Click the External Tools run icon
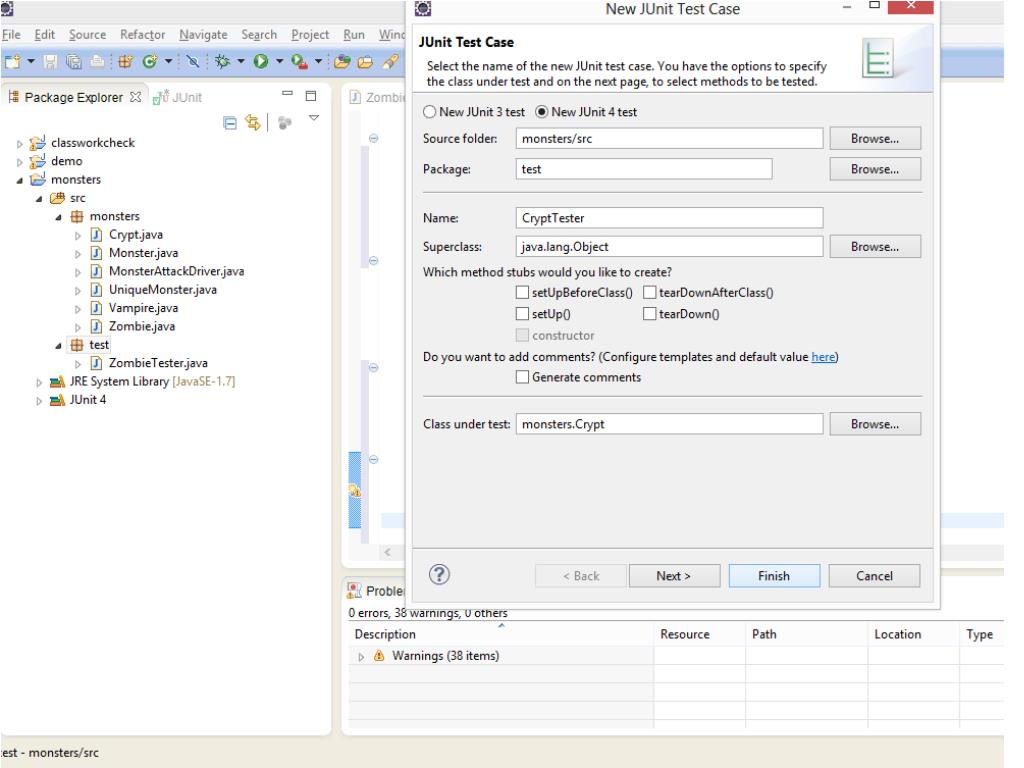Image resolution: width=1024 pixels, height=768 pixels. point(299,61)
